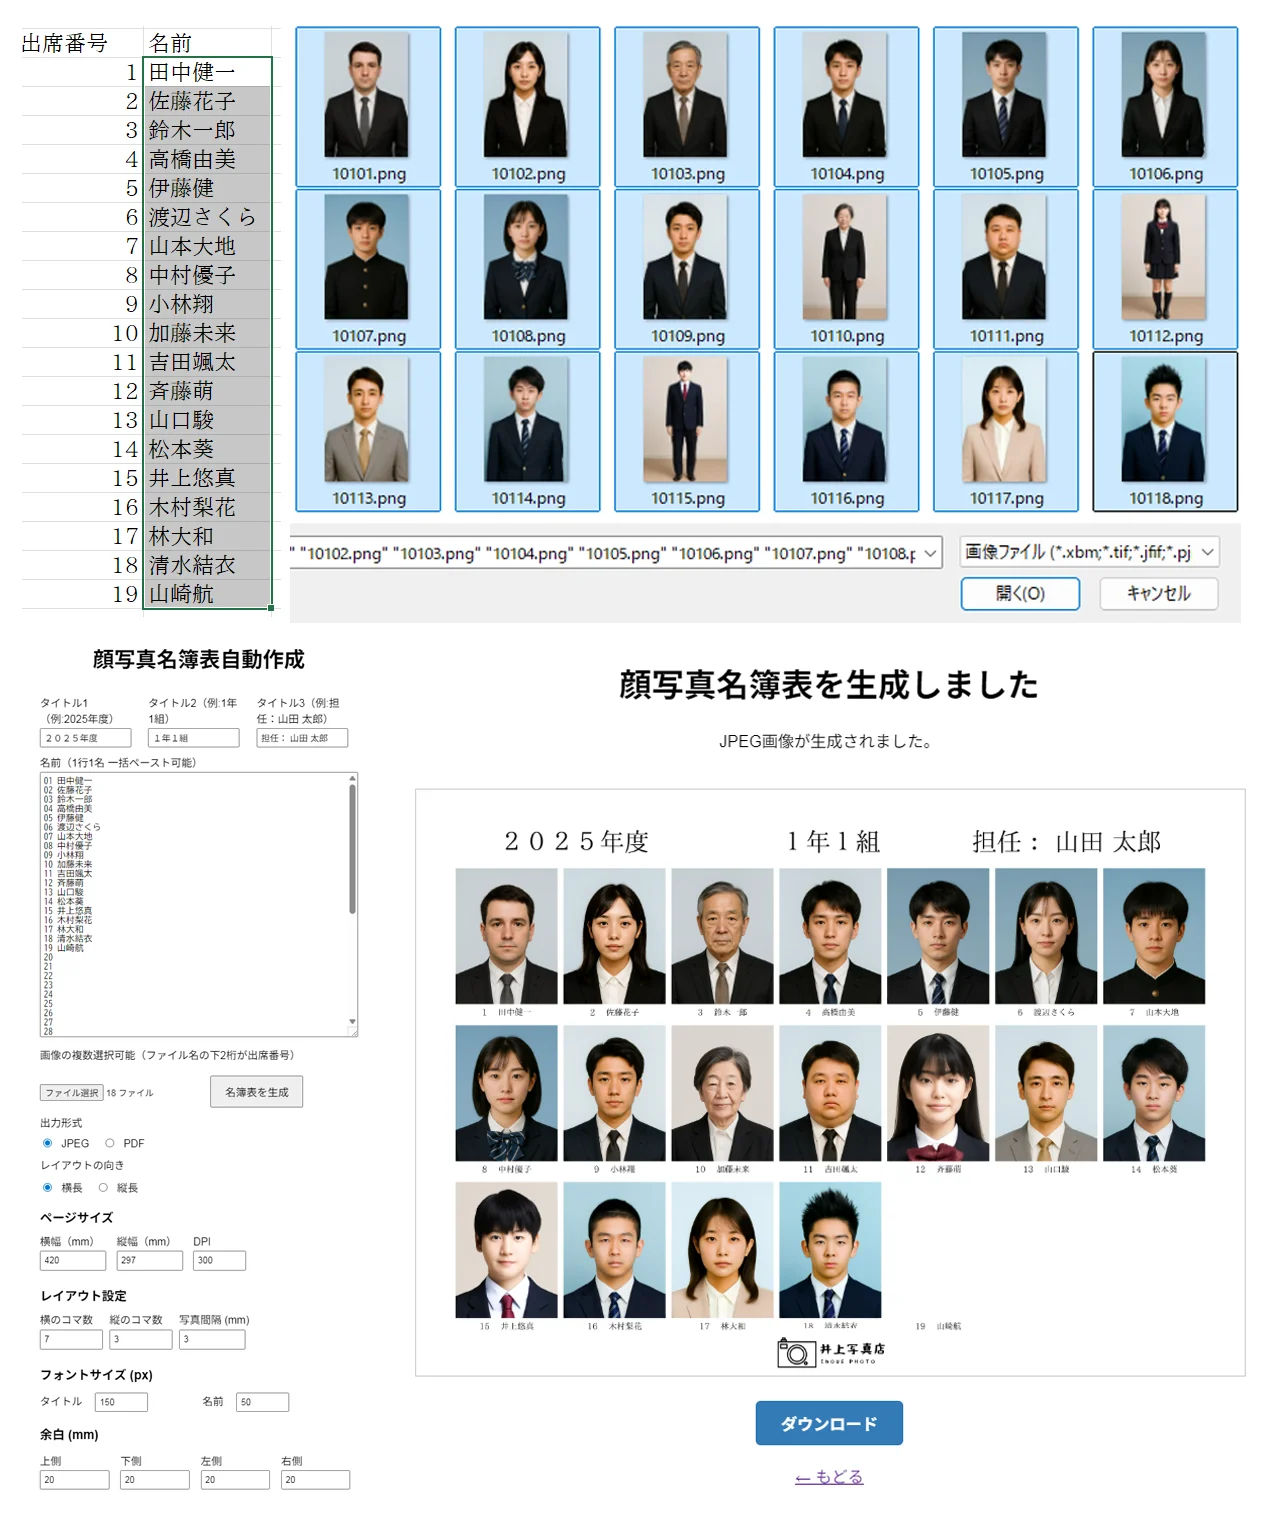Select the PDF output format radio
The image size is (1263, 1516).
pyautogui.click(x=110, y=1143)
